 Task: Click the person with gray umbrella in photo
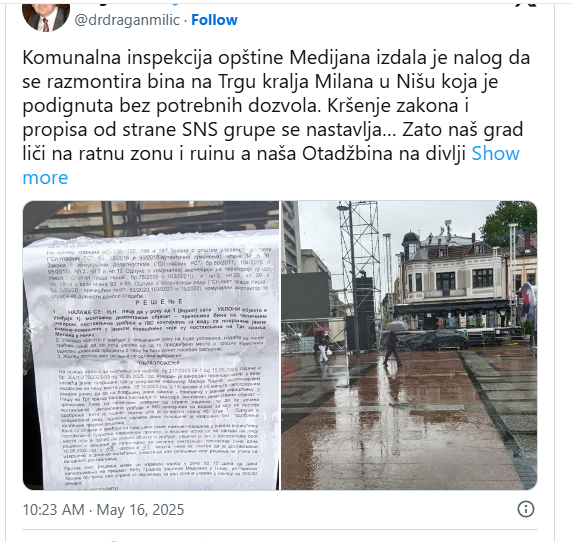pyautogui.click(x=393, y=343)
